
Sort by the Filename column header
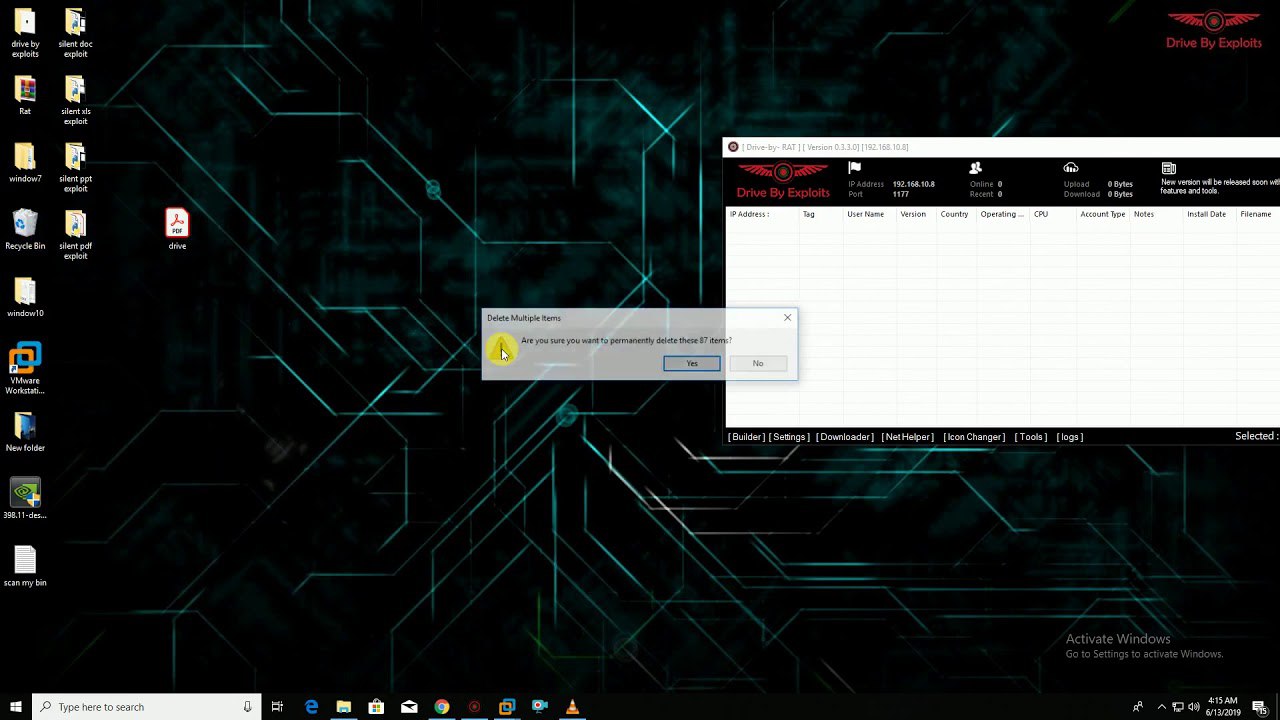click(1258, 214)
